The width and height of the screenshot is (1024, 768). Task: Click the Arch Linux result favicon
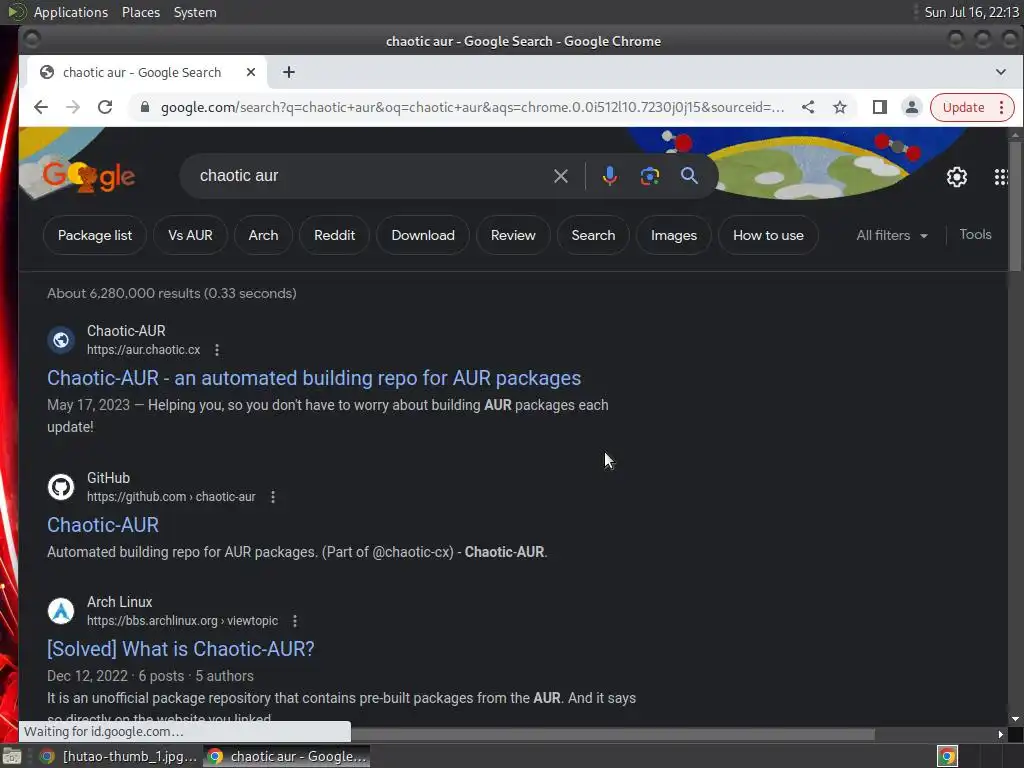(x=61, y=611)
